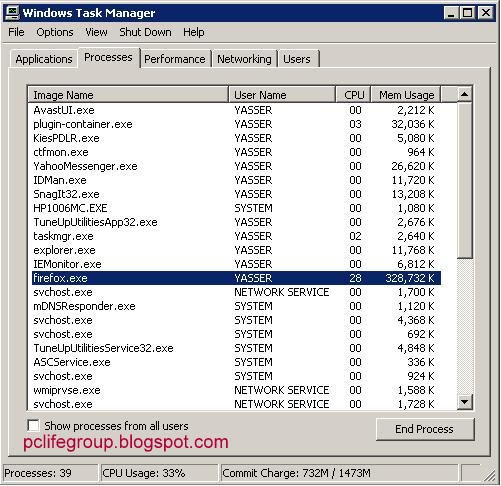Open the Options menu
This screenshot has width=501, height=486.
pyautogui.click(x=55, y=32)
